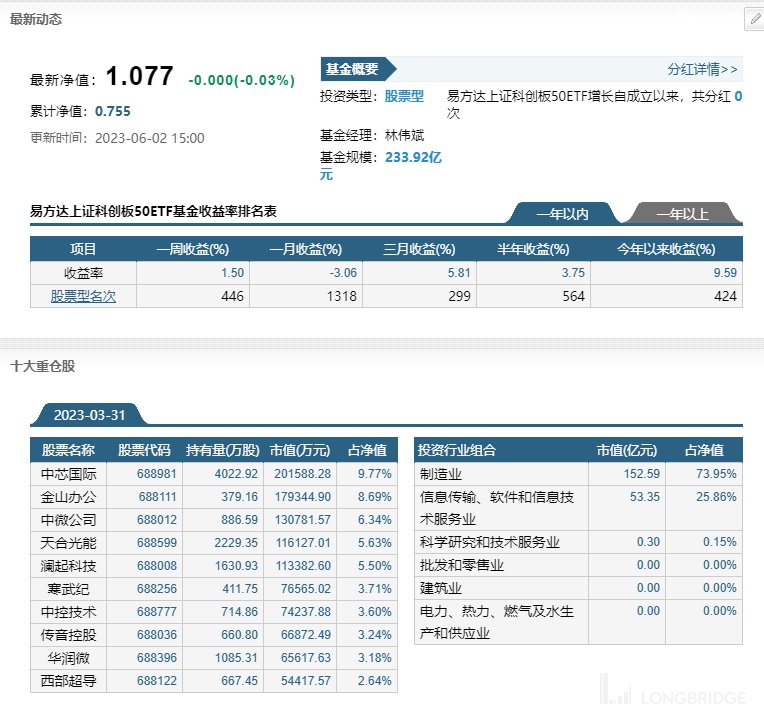The height and width of the screenshot is (722, 764).
Task: Switch to the 一年以内 tab
Action: [562, 214]
